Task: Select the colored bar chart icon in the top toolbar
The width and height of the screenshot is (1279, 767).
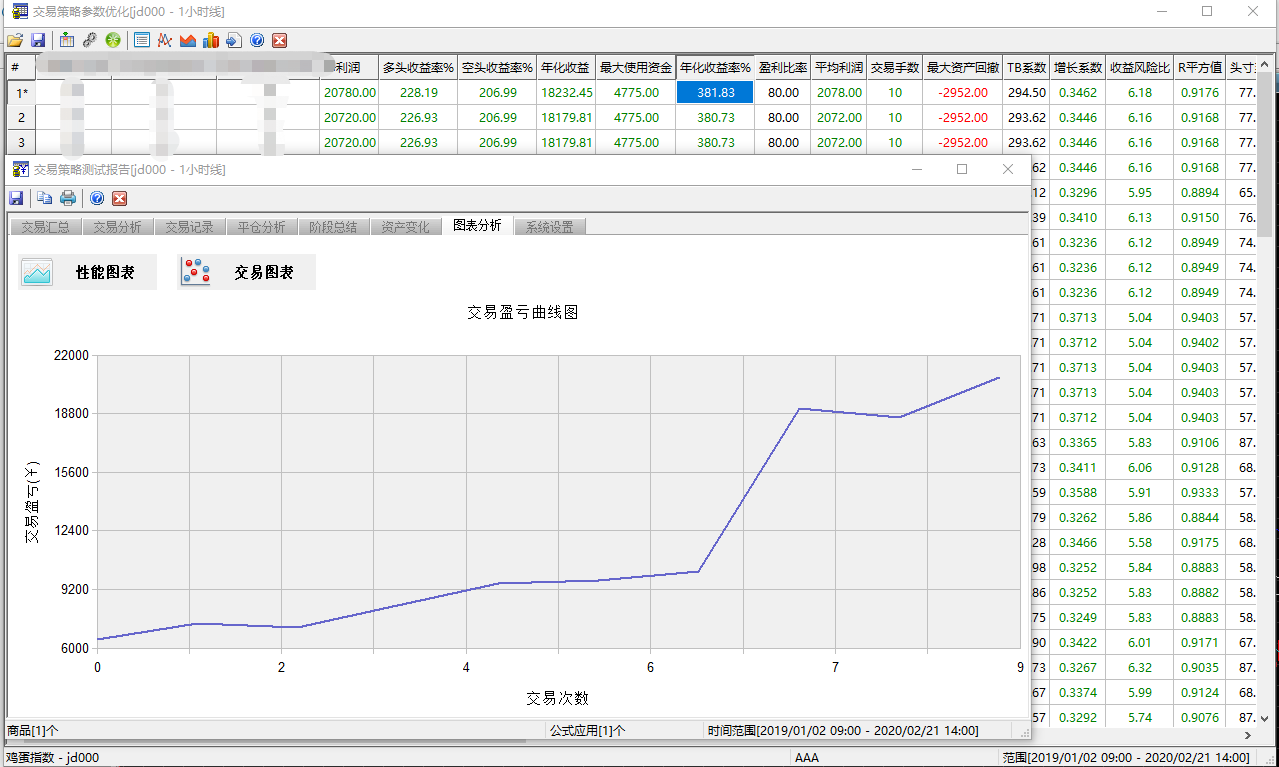Action: 211,41
